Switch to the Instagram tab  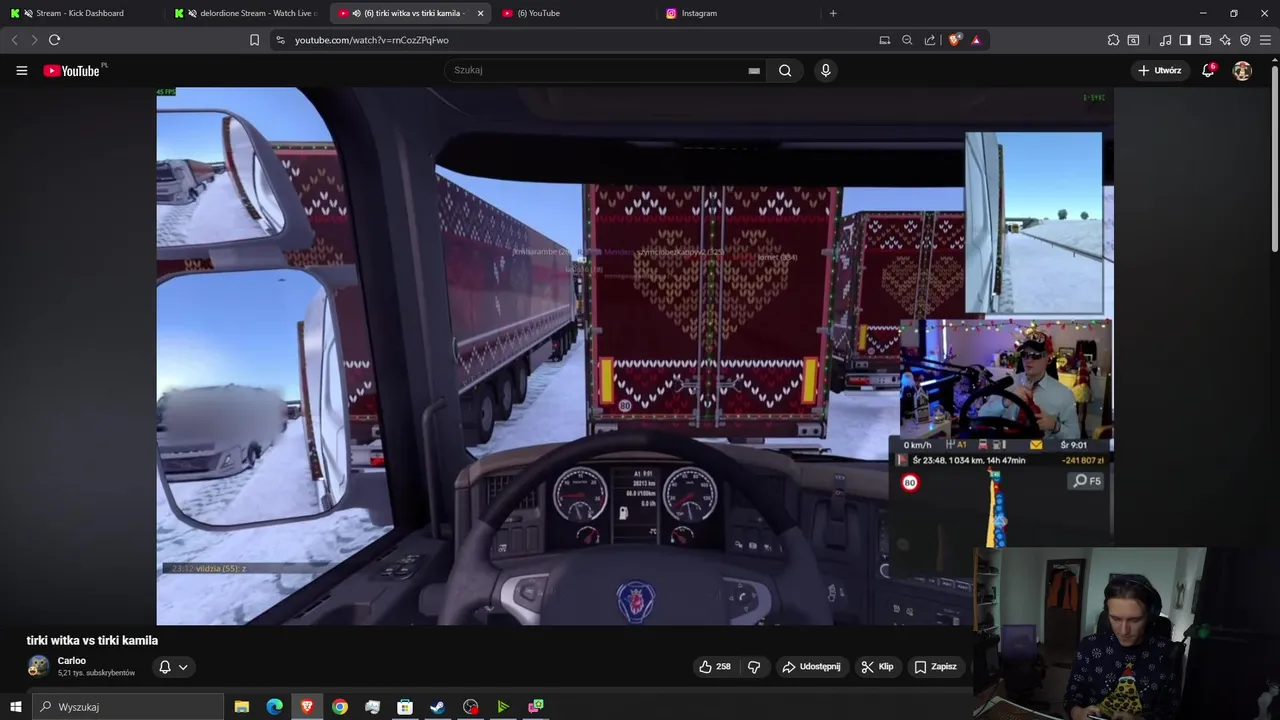click(x=738, y=13)
